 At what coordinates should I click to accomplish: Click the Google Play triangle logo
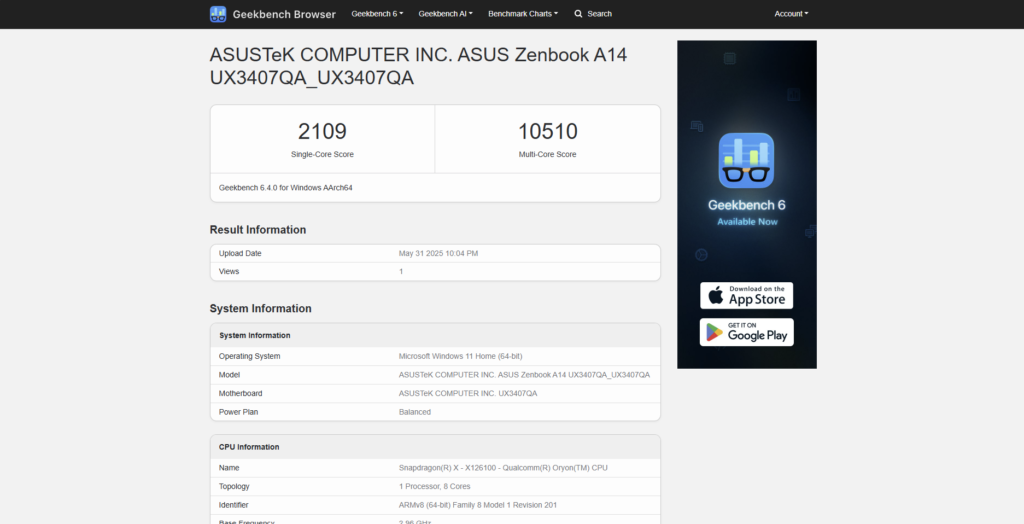point(715,332)
